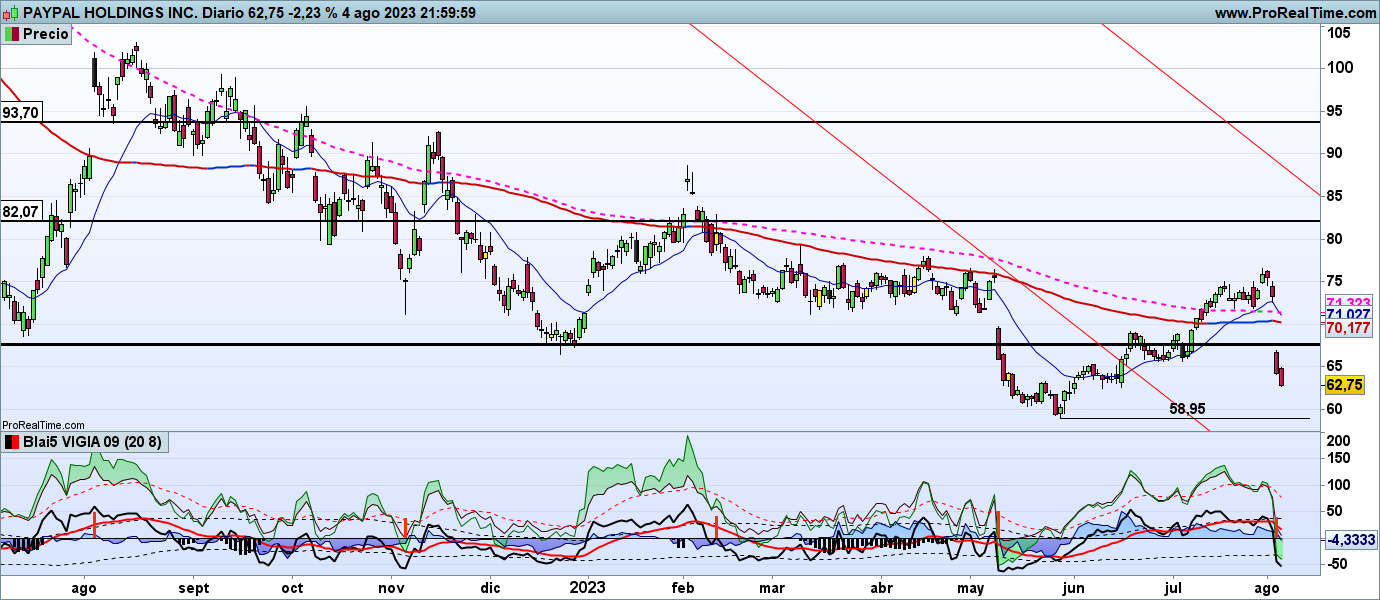
Task: Click the black-red icon beside Blai5 VIGIA
Action: click(11, 441)
